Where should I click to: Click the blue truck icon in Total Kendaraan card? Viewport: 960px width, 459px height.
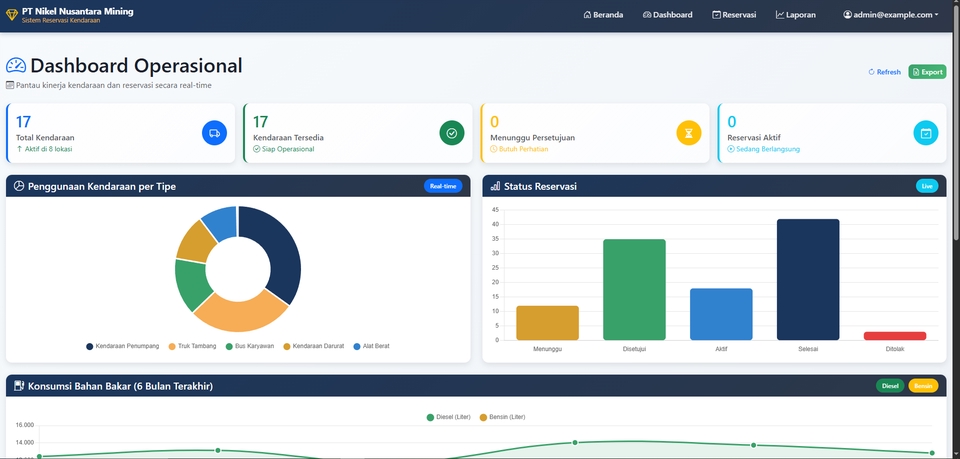214,133
